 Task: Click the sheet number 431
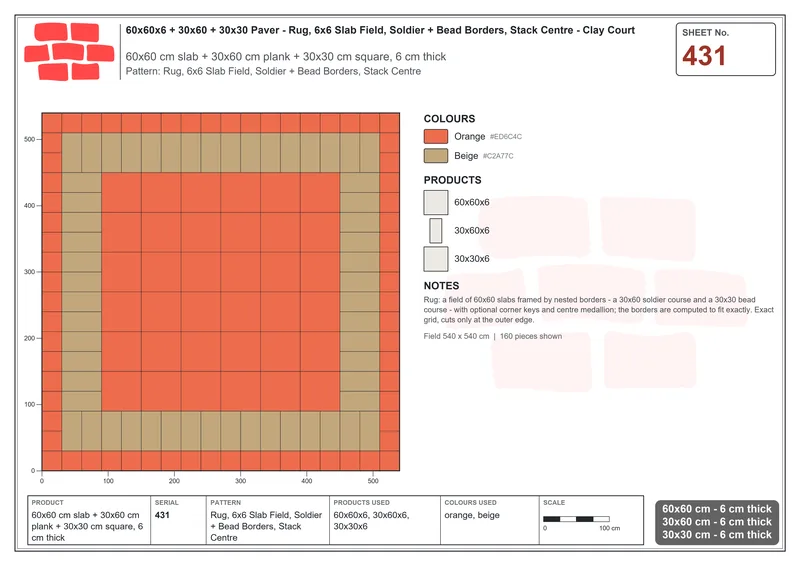[x=704, y=56]
